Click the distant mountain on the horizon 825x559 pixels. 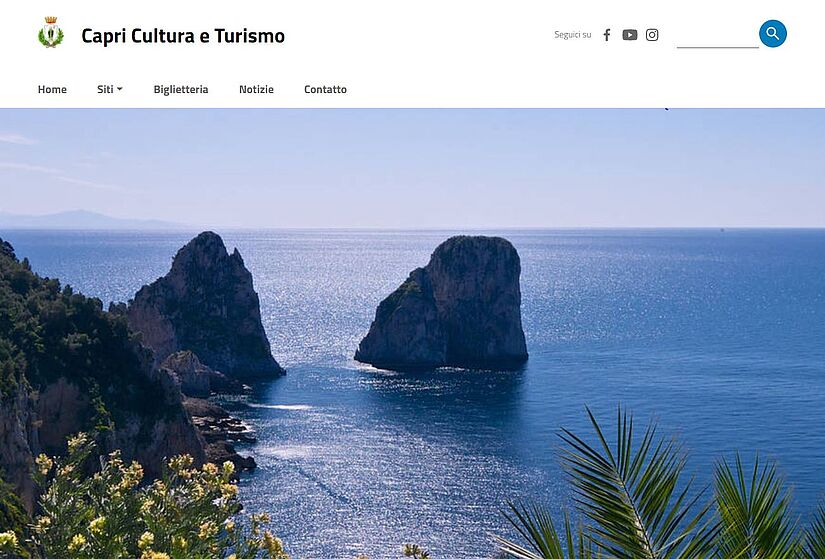tap(79, 219)
